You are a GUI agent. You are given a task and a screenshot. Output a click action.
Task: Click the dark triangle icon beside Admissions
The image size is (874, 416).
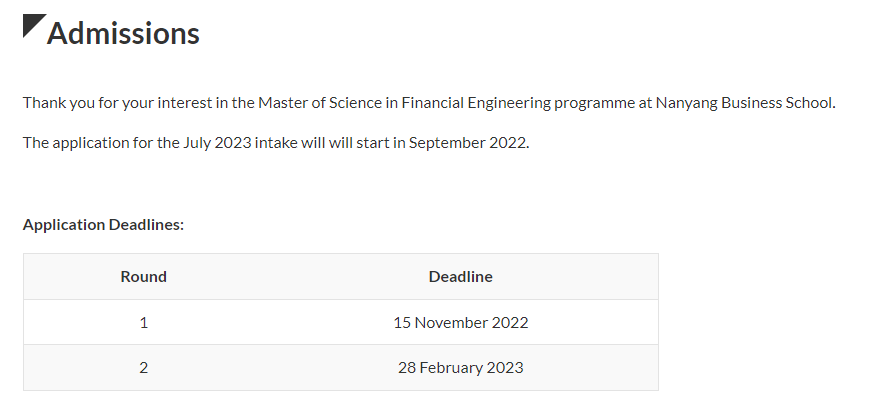coord(32,24)
